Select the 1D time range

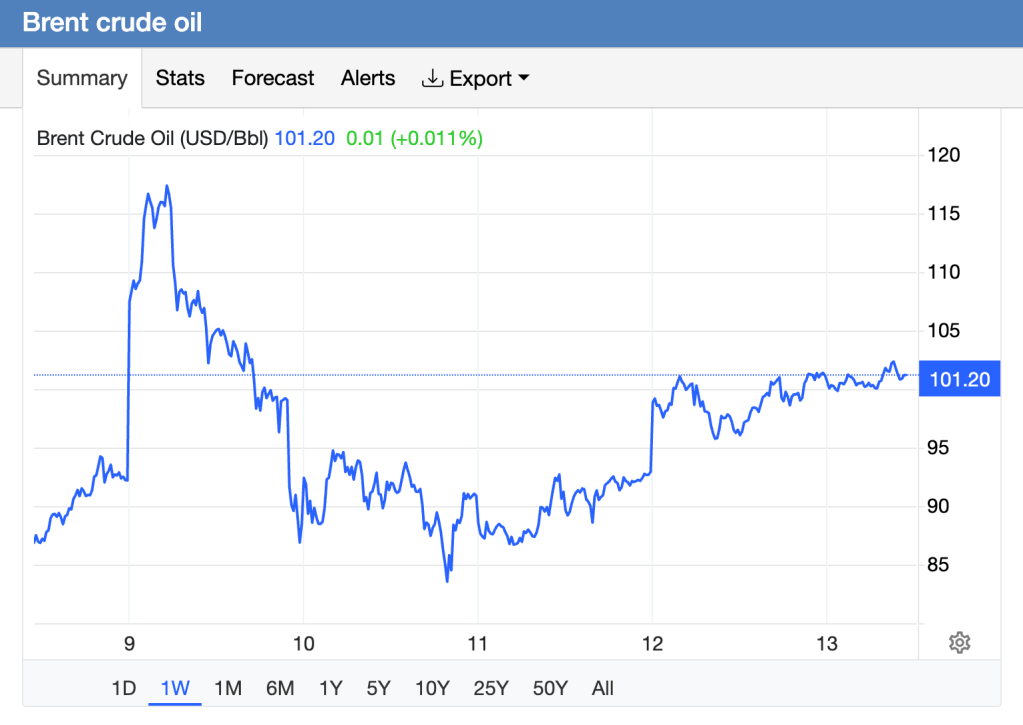point(123,688)
